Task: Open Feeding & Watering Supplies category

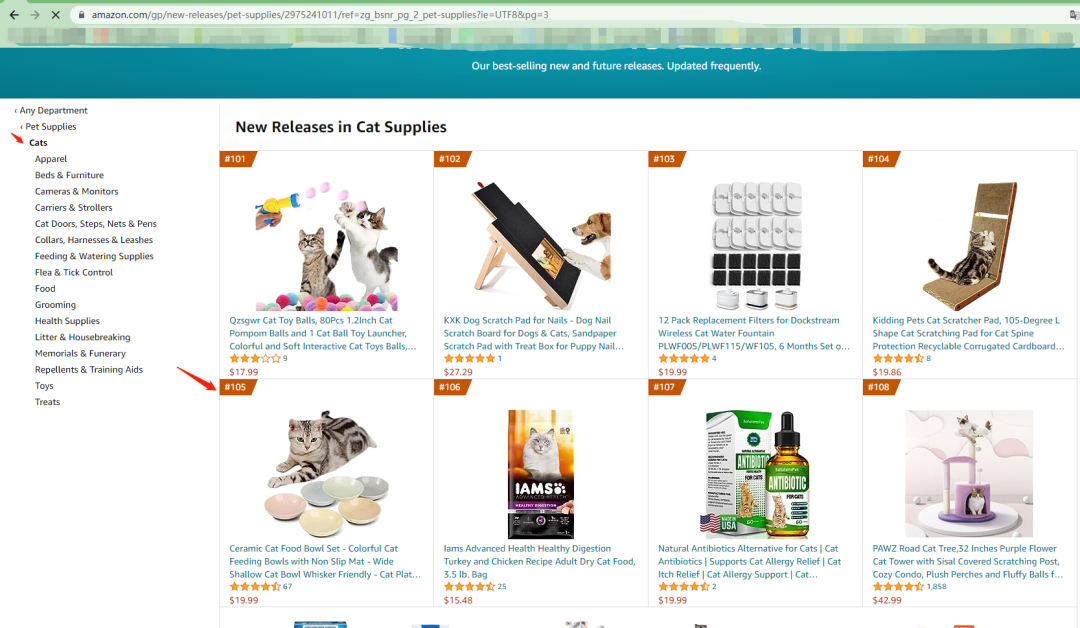Action: click(x=94, y=256)
